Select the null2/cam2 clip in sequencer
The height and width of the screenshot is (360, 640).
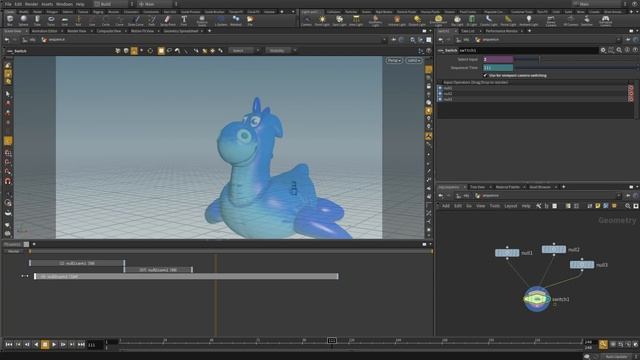pyautogui.click(x=158, y=270)
